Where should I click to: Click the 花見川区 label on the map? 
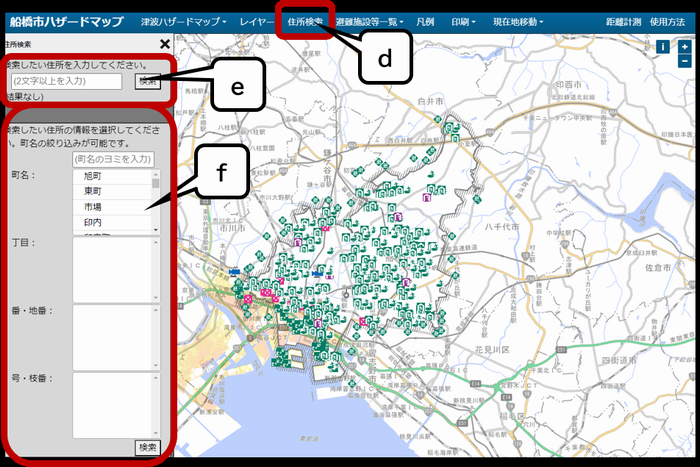click(x=492, y=350)
